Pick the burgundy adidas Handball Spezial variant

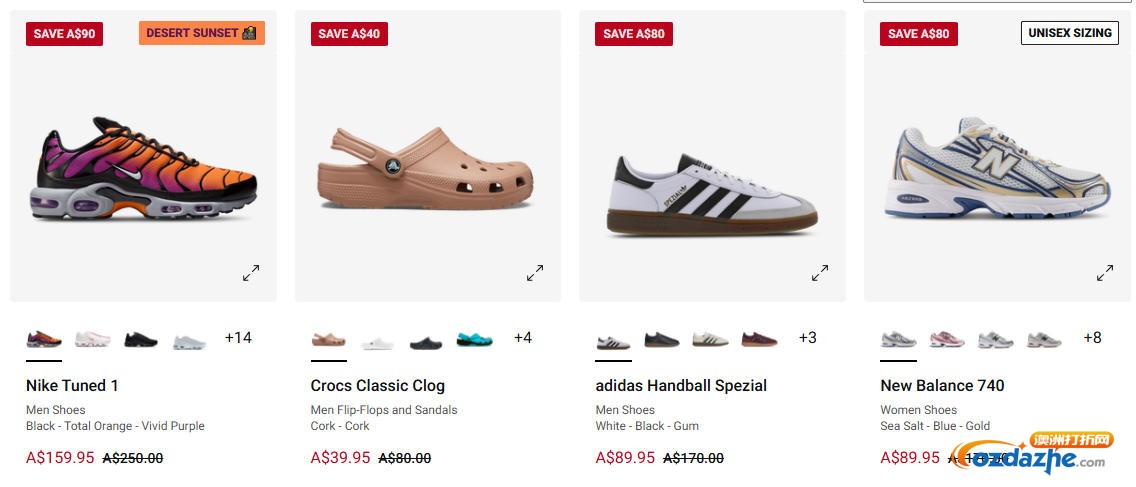pos(759,340)
